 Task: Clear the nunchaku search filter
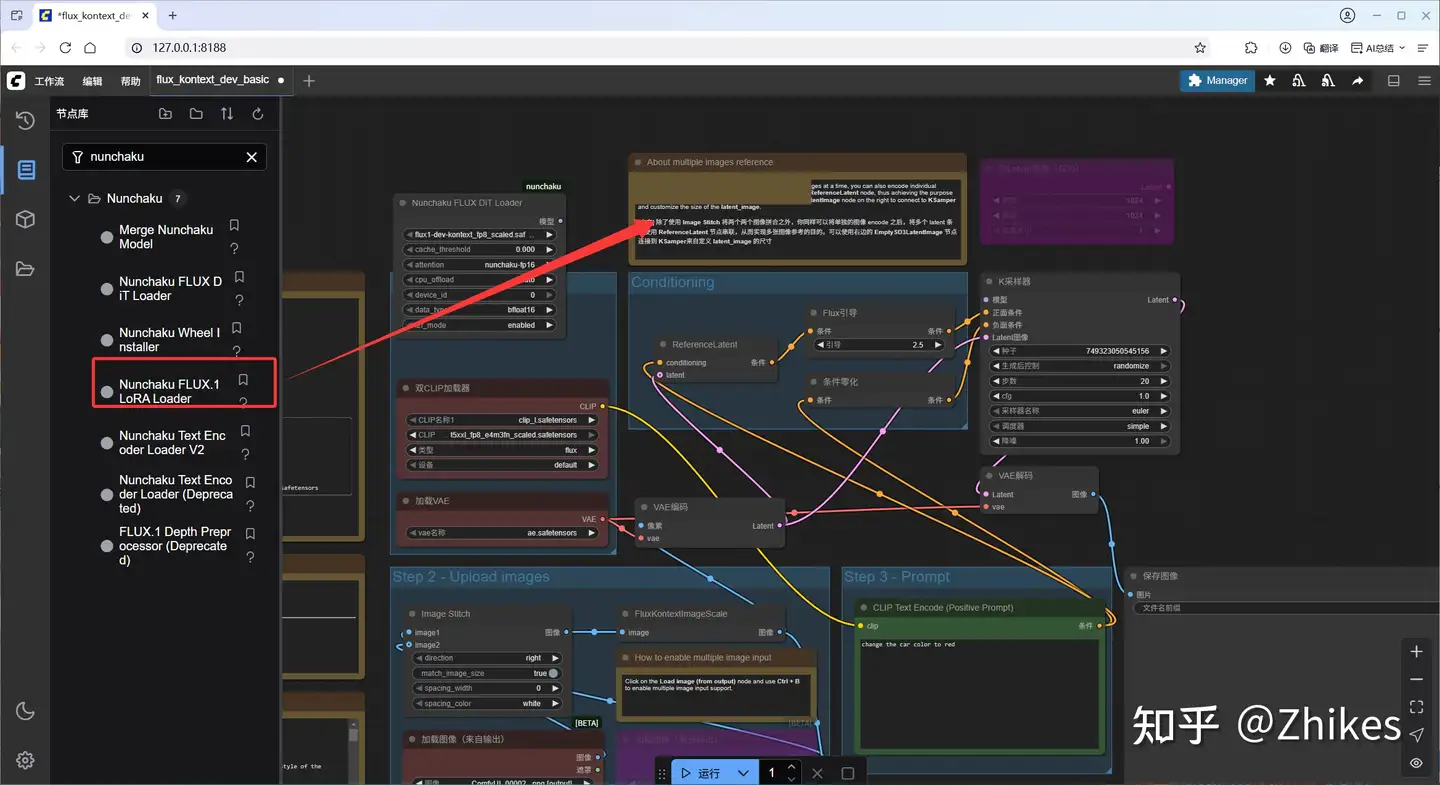252,157
